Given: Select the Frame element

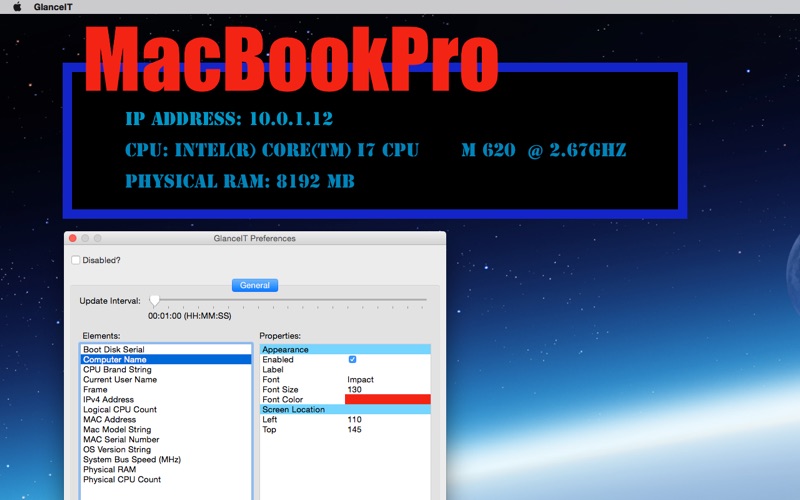Looking at the screenshot, I should (x=166, y=389).
